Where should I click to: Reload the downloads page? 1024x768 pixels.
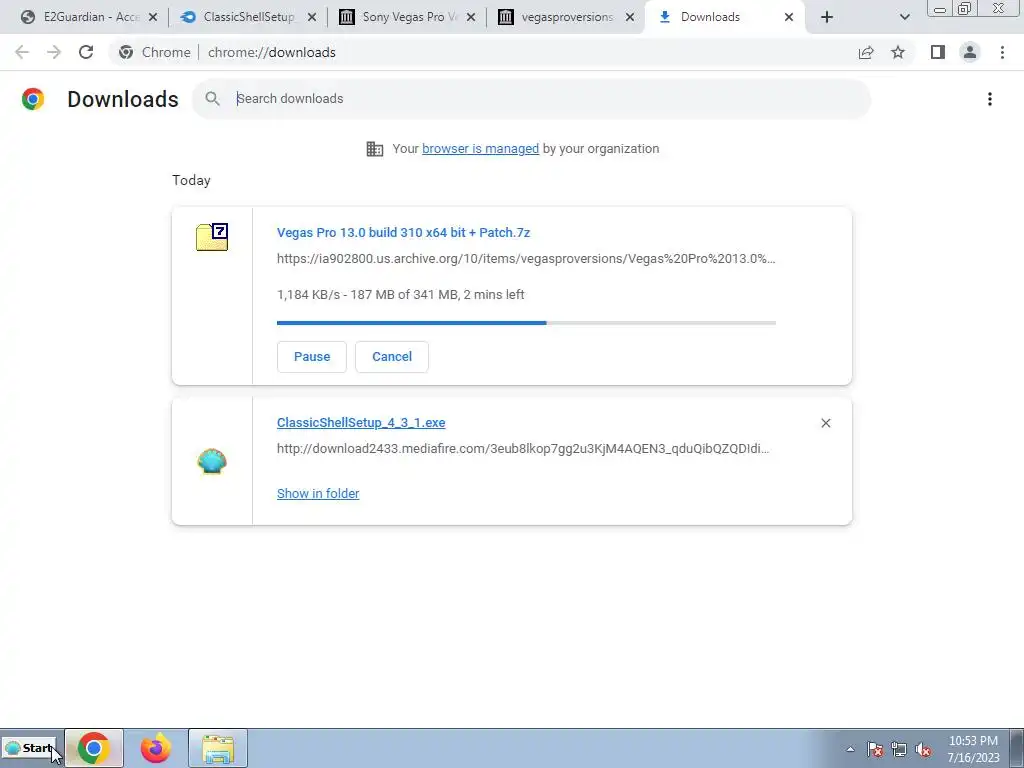(86, 52)
